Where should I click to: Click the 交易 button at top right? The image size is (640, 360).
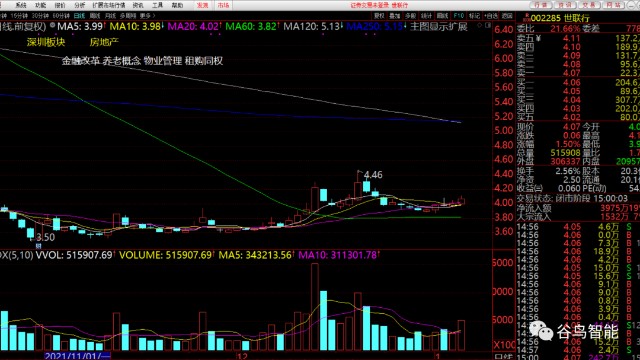coord(589,5)
